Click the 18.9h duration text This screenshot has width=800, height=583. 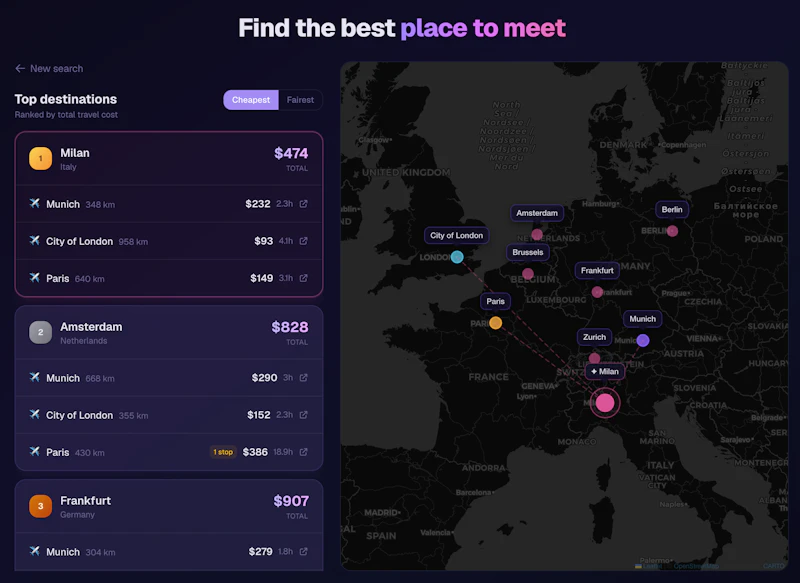283,452
